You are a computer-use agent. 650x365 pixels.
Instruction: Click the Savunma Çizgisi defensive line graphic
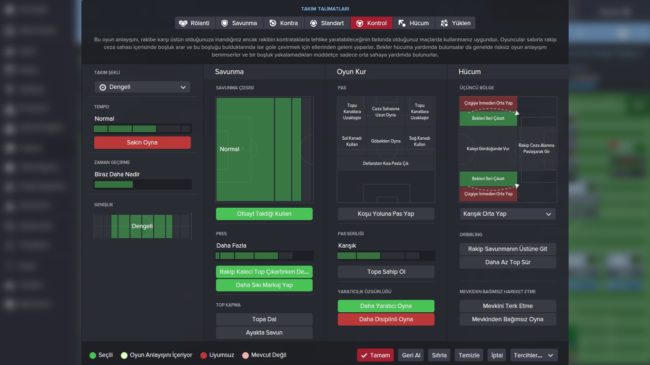(x=264, y=149)
